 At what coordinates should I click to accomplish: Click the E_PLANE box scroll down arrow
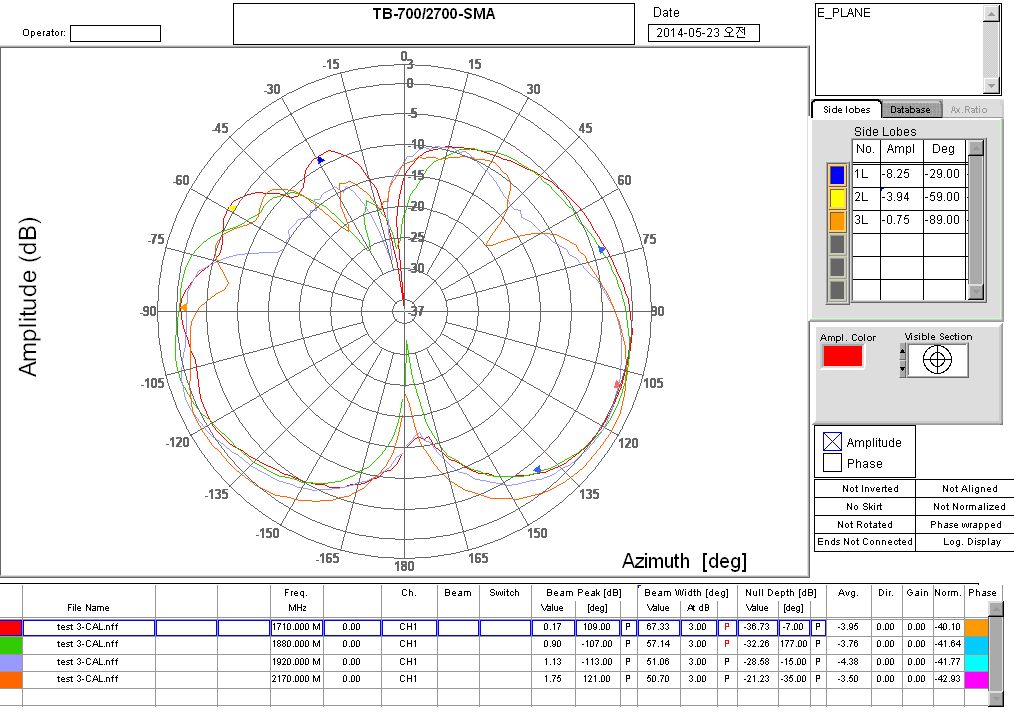coord(991,86)
